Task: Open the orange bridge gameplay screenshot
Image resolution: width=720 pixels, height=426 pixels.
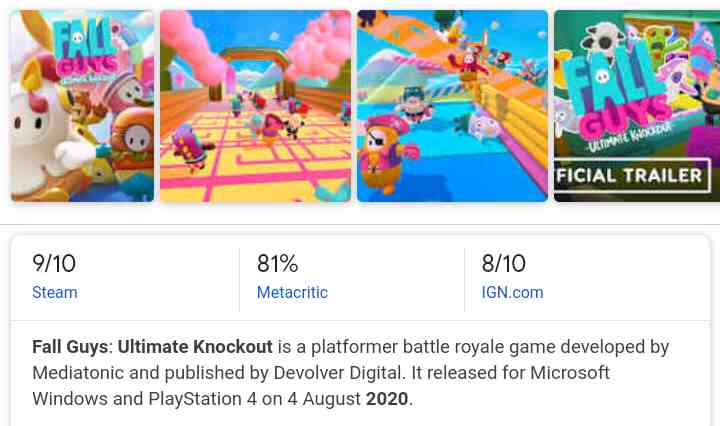Action: [452, 106]
